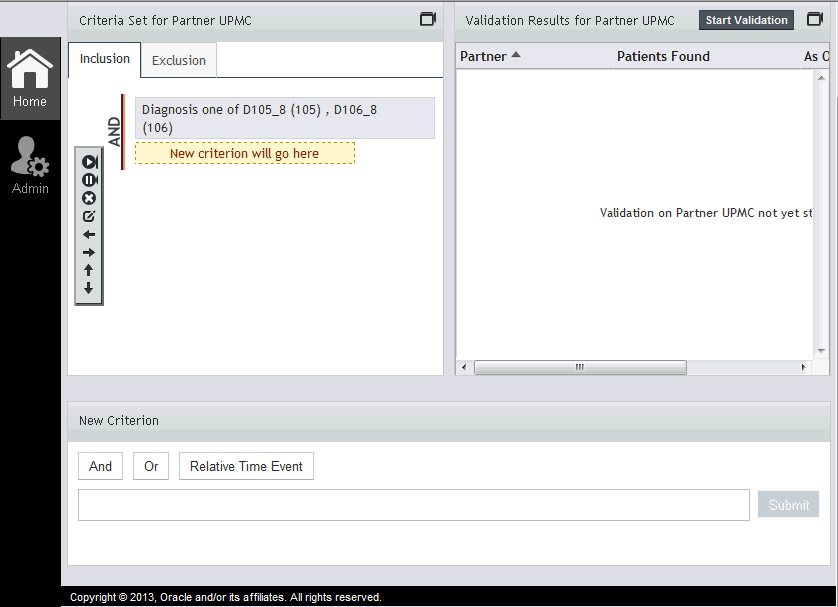The image size is (838, 607).
Task: Open the Admin section
Action: click(30, 165)
